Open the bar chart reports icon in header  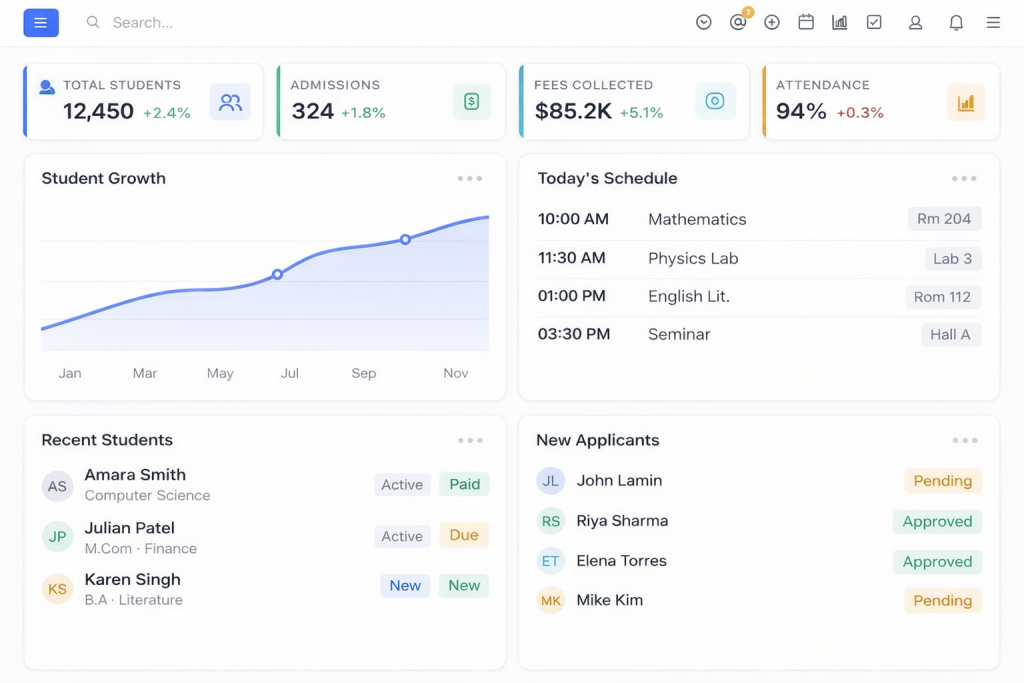coord(840,22)
